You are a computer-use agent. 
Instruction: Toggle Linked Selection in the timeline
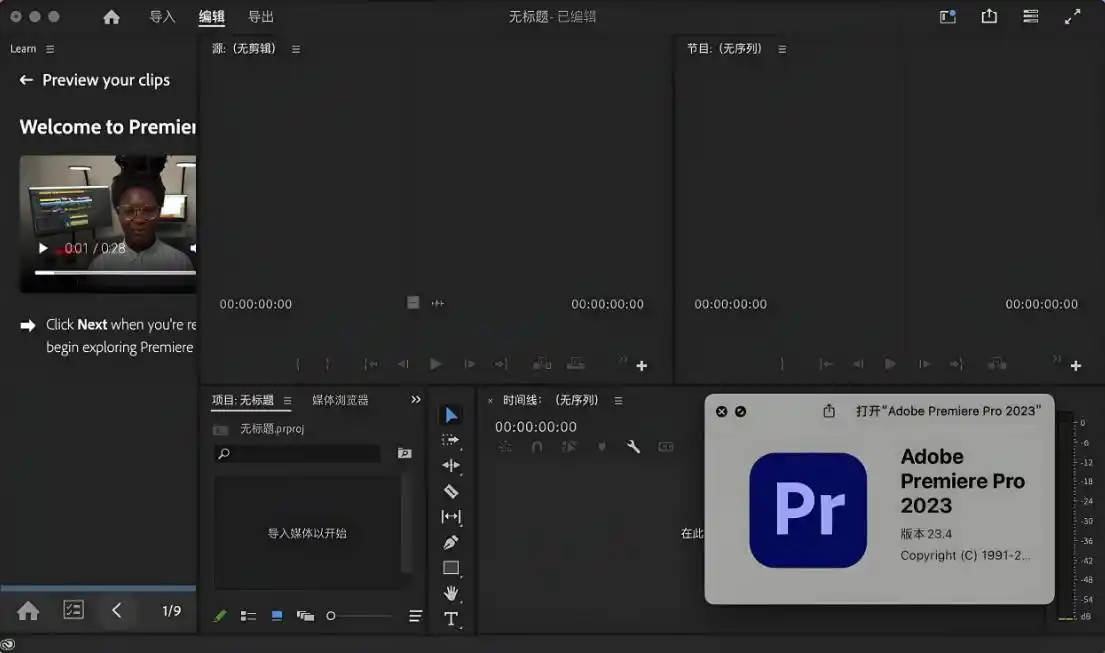(x=570, y=447)
